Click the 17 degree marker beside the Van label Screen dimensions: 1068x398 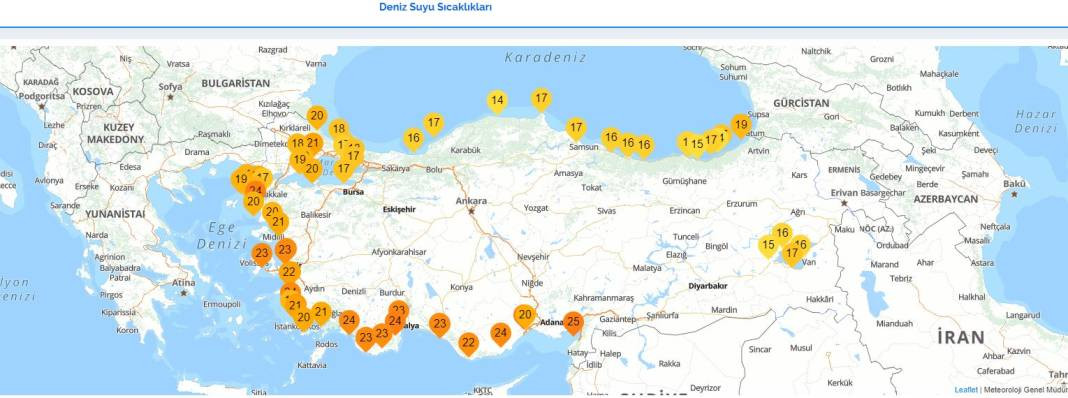(791, 255)
